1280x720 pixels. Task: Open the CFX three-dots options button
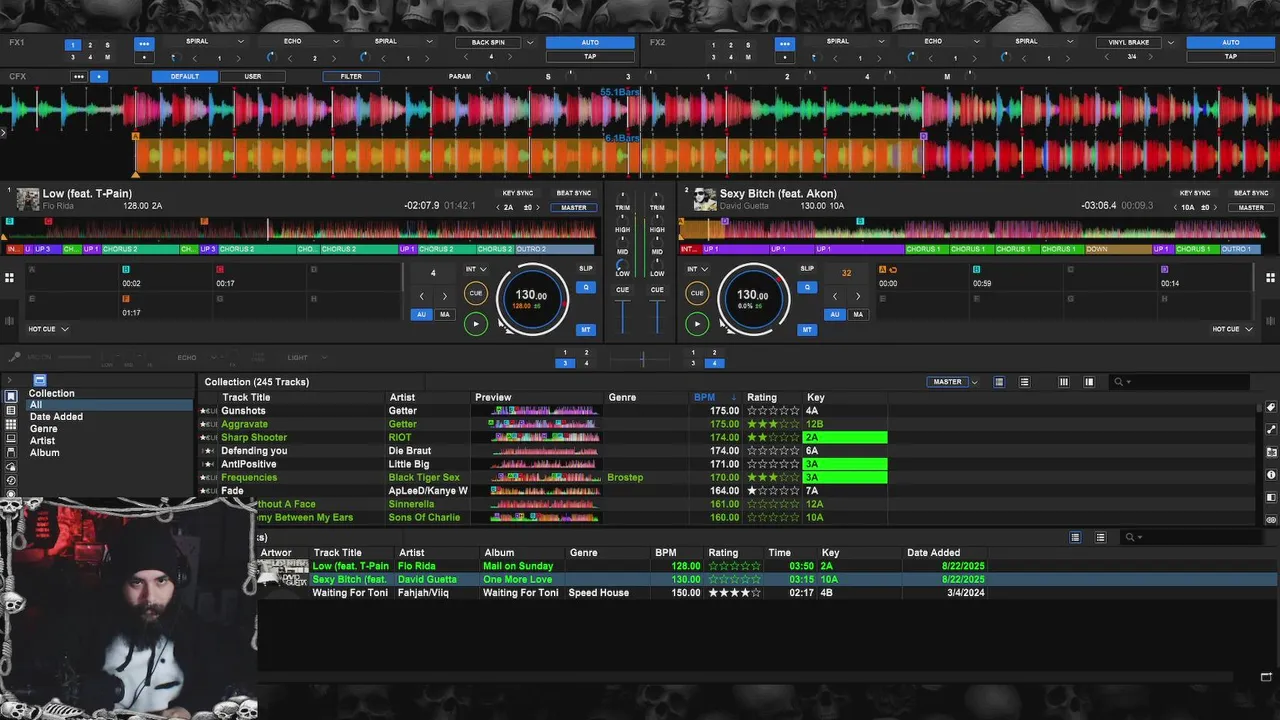point(78,76)
